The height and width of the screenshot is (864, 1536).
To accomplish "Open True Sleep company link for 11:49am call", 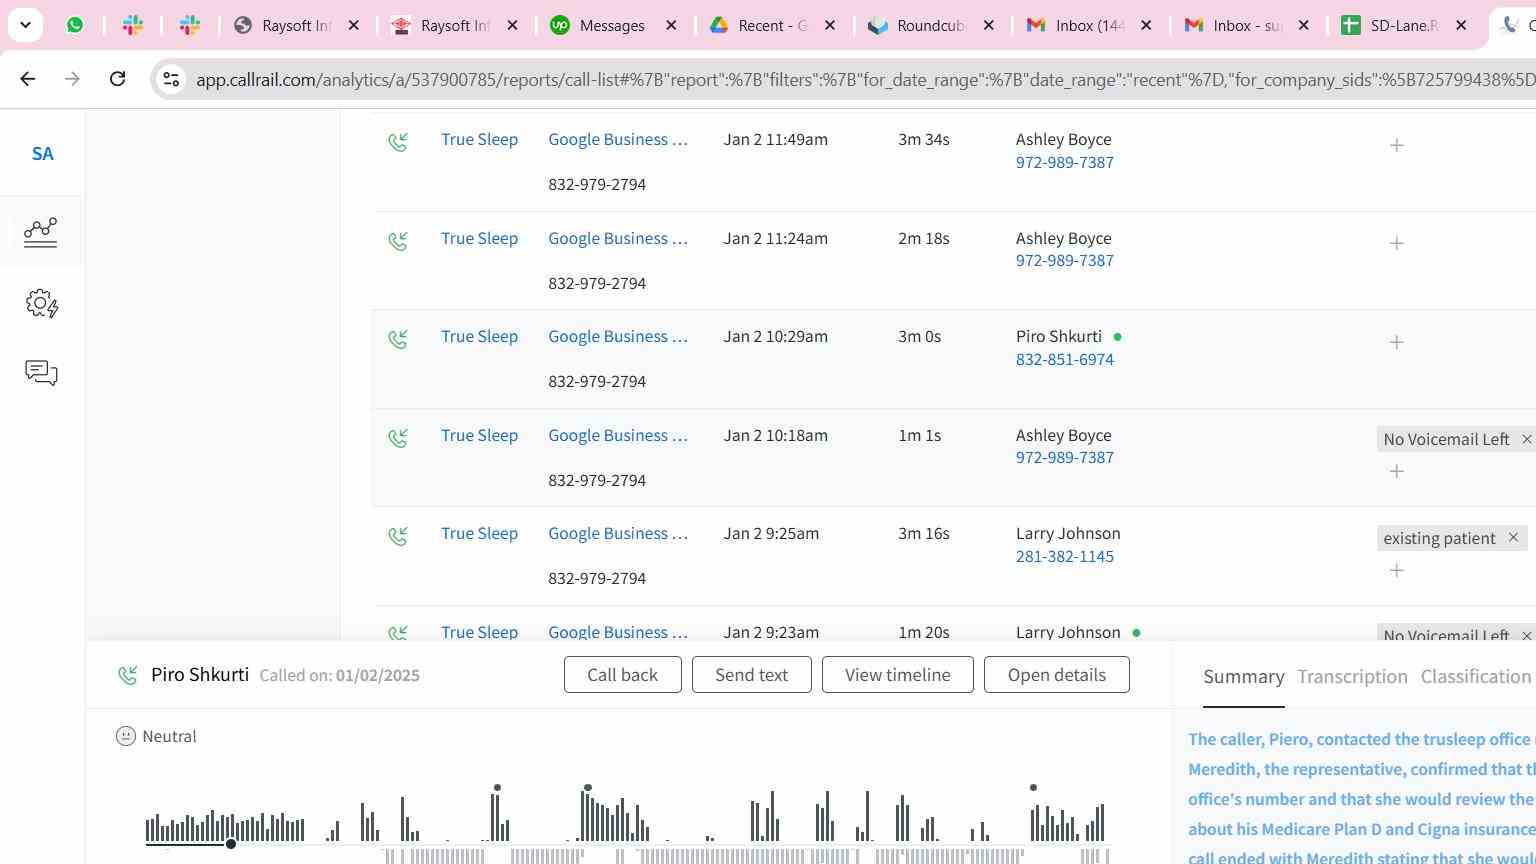I will (x=479, y=140).
